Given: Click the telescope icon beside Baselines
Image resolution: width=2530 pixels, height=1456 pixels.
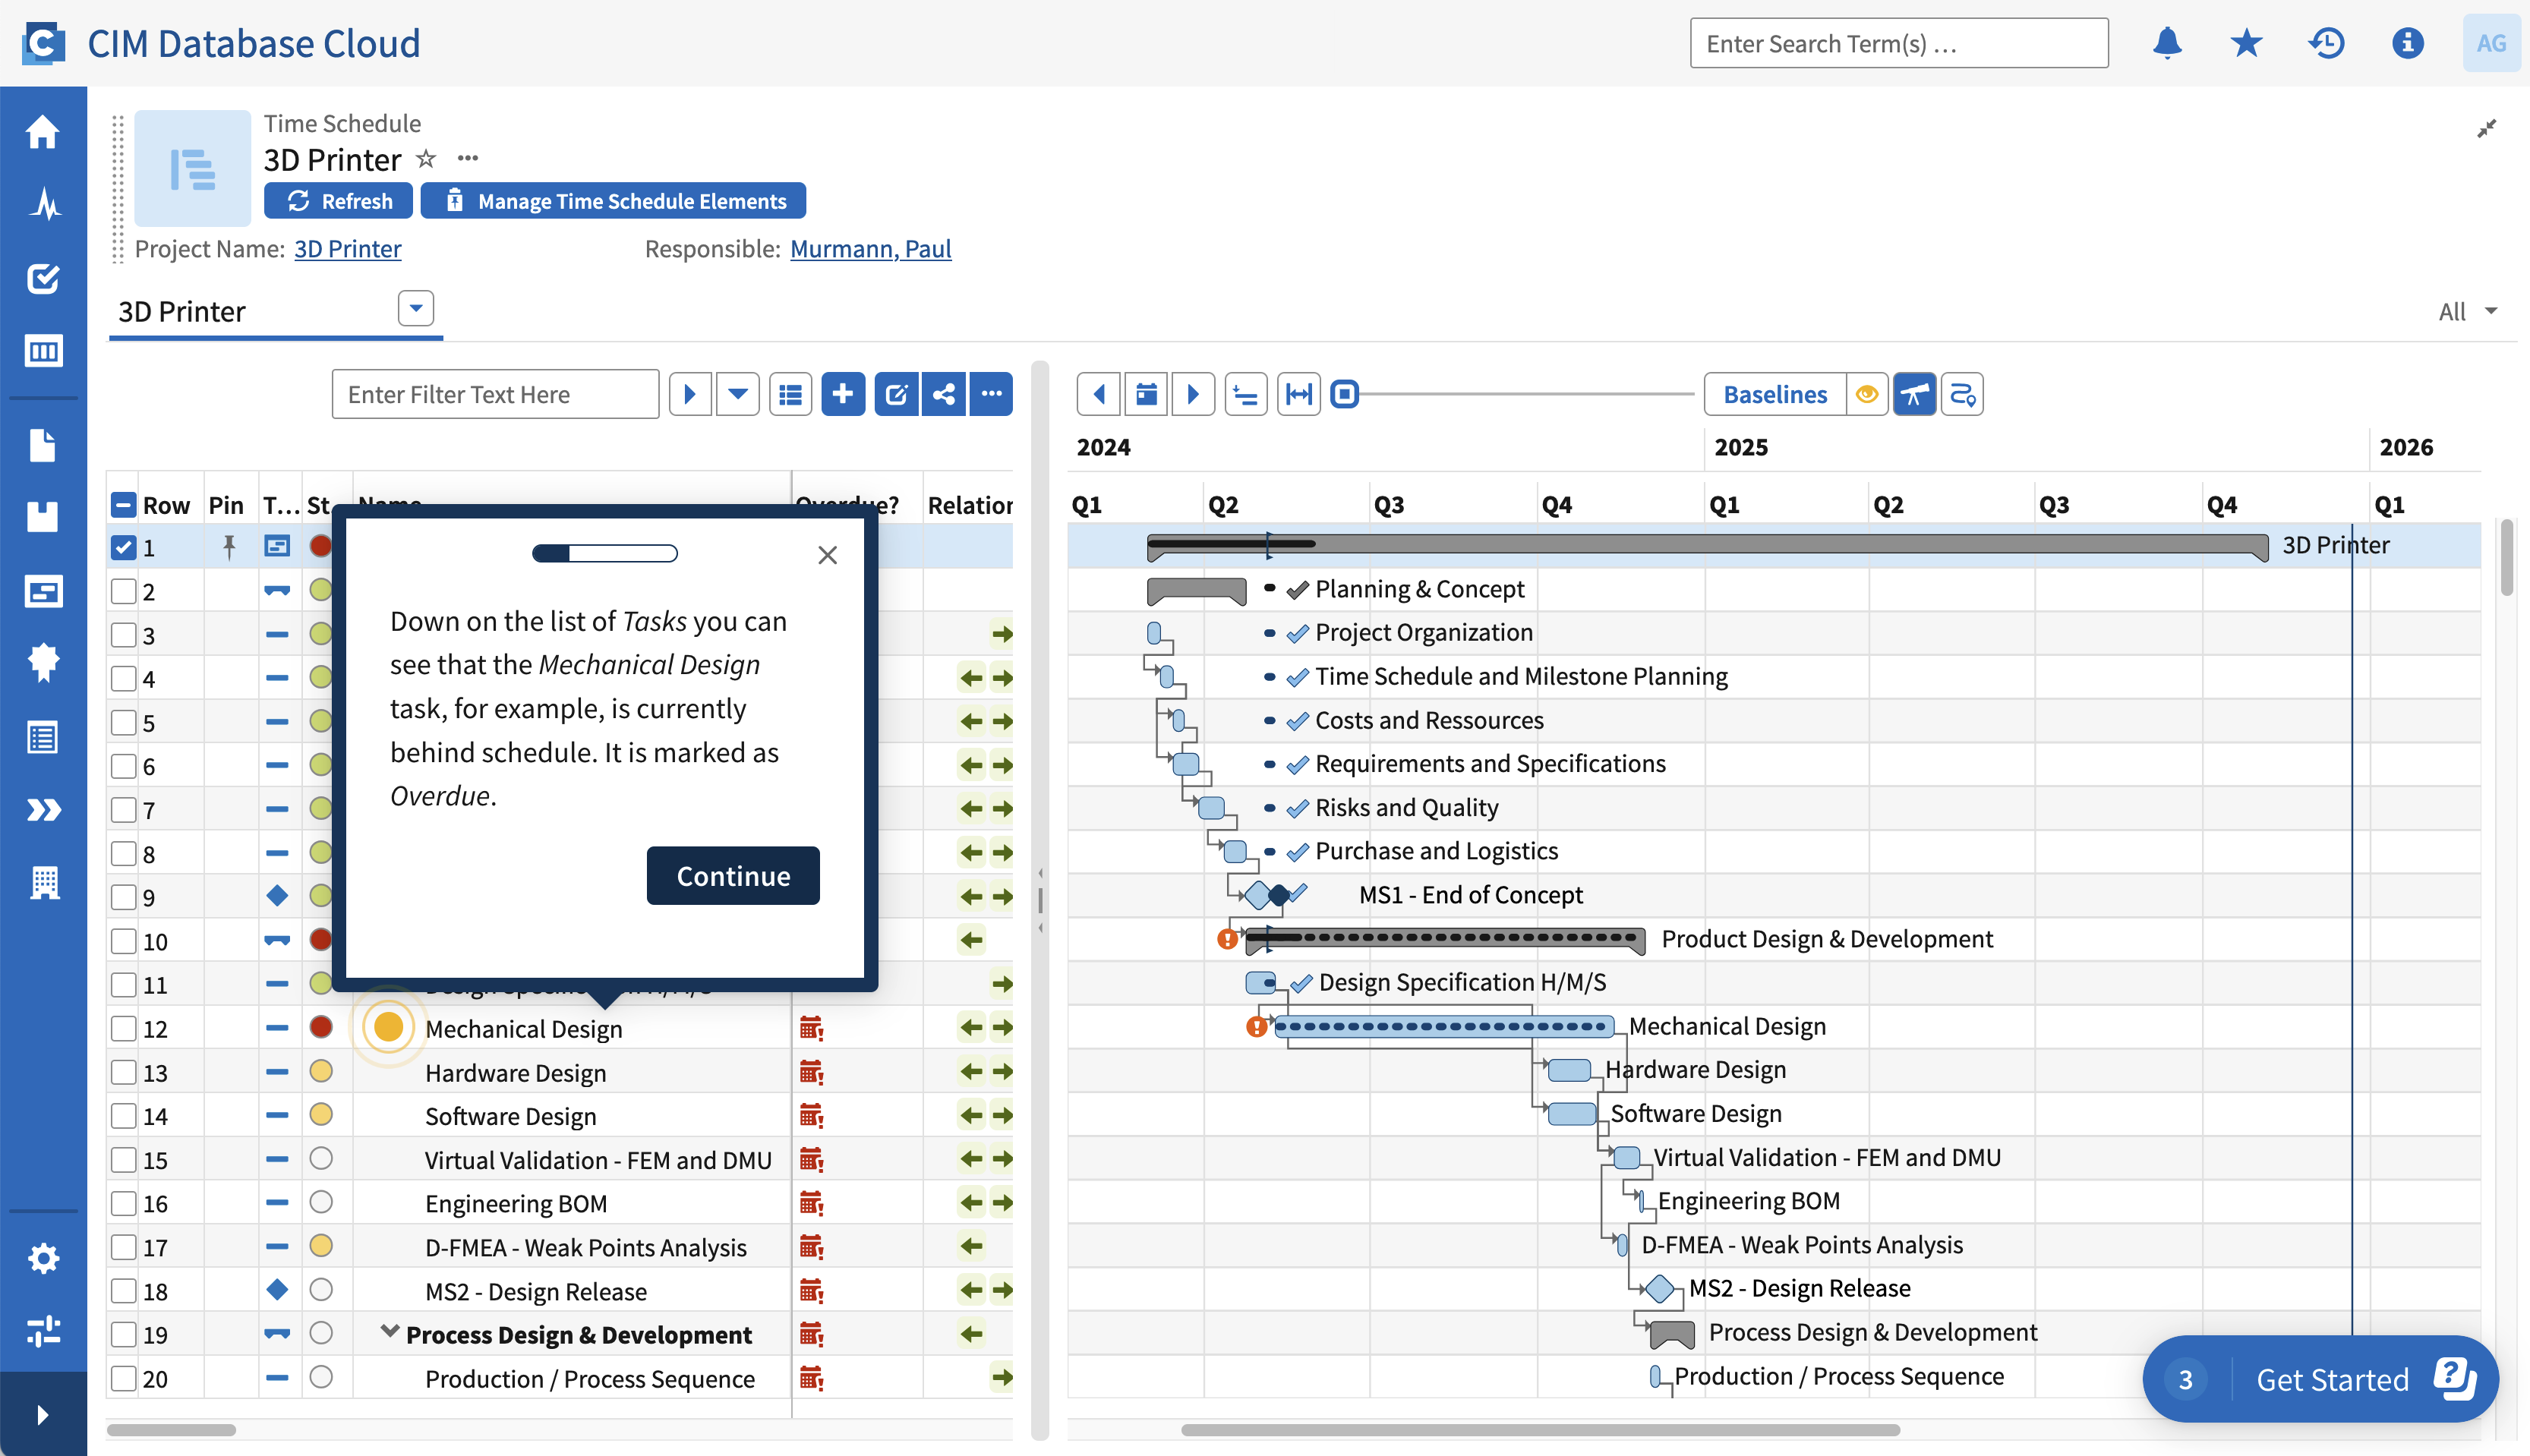Looking at the screenshot, I should point(1914,394).
